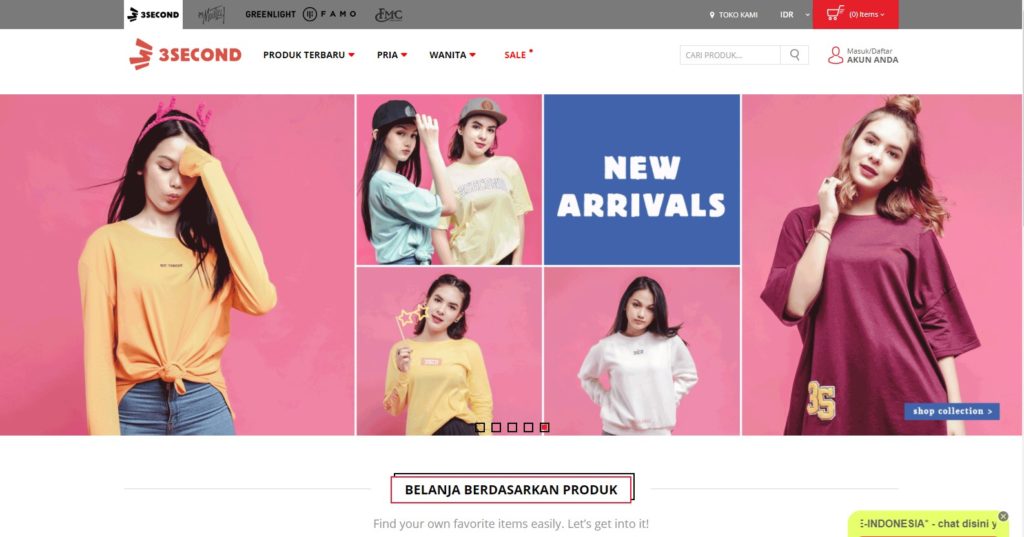Click the Toko Kami location pin
The height and width of the screenshot is (537, 1024).
[712, 14]
